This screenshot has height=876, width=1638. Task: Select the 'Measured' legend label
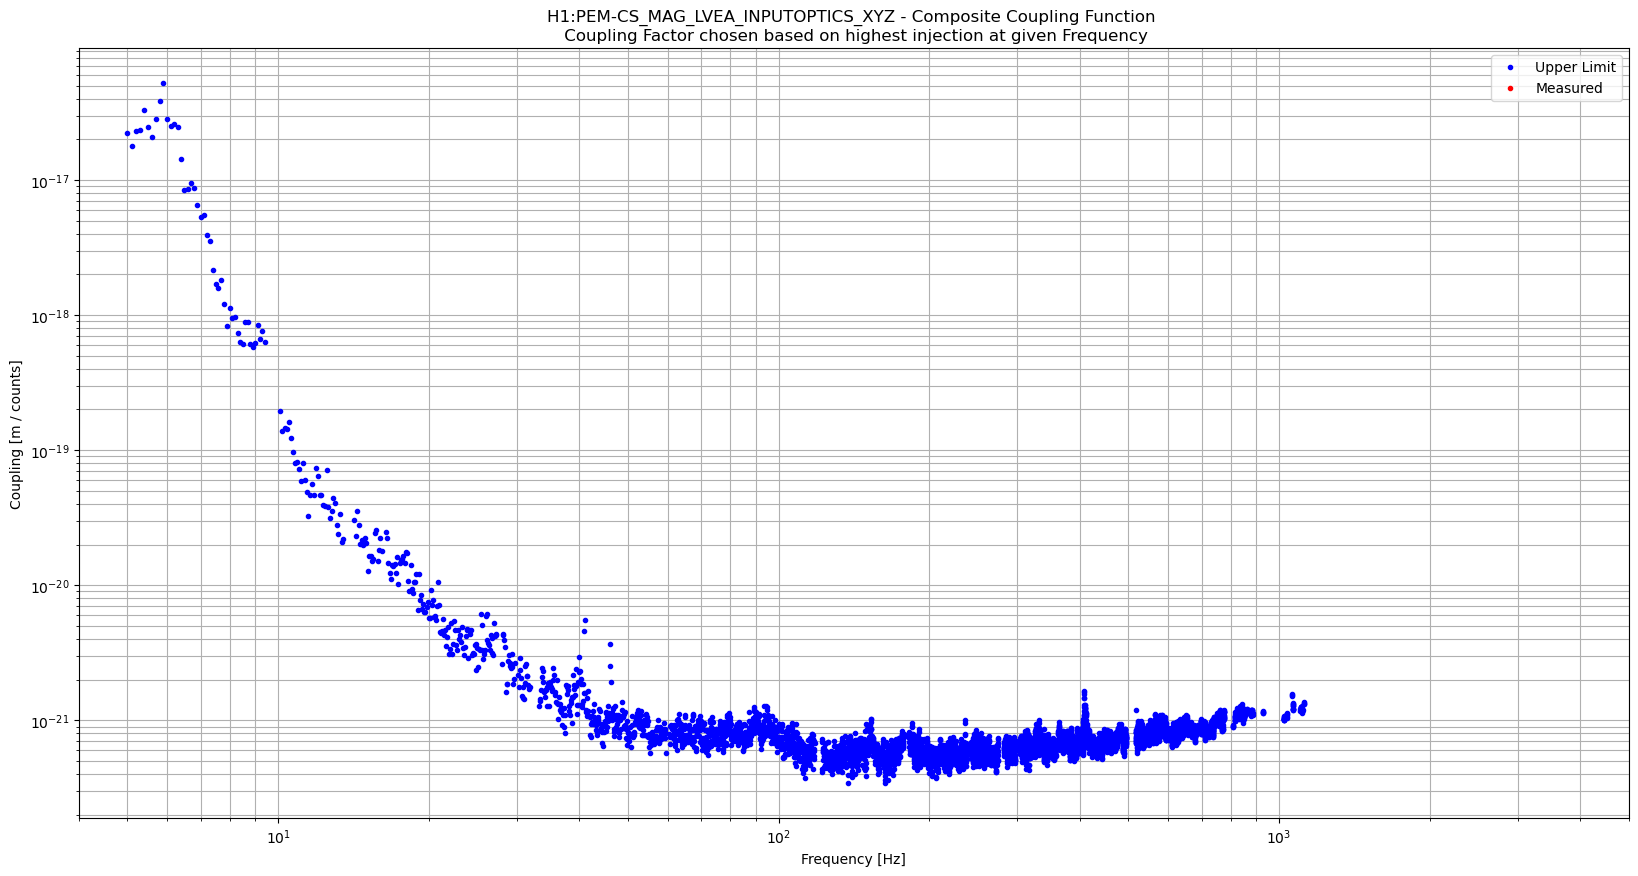point(1568,88)
